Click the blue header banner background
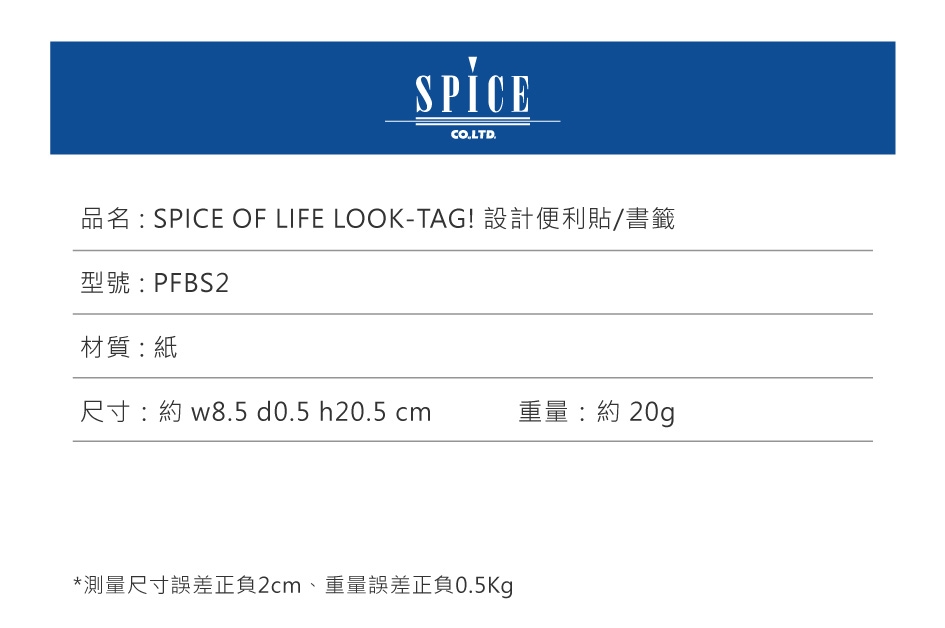This screenshot has height=628, width=945. [x=200, y=97]
